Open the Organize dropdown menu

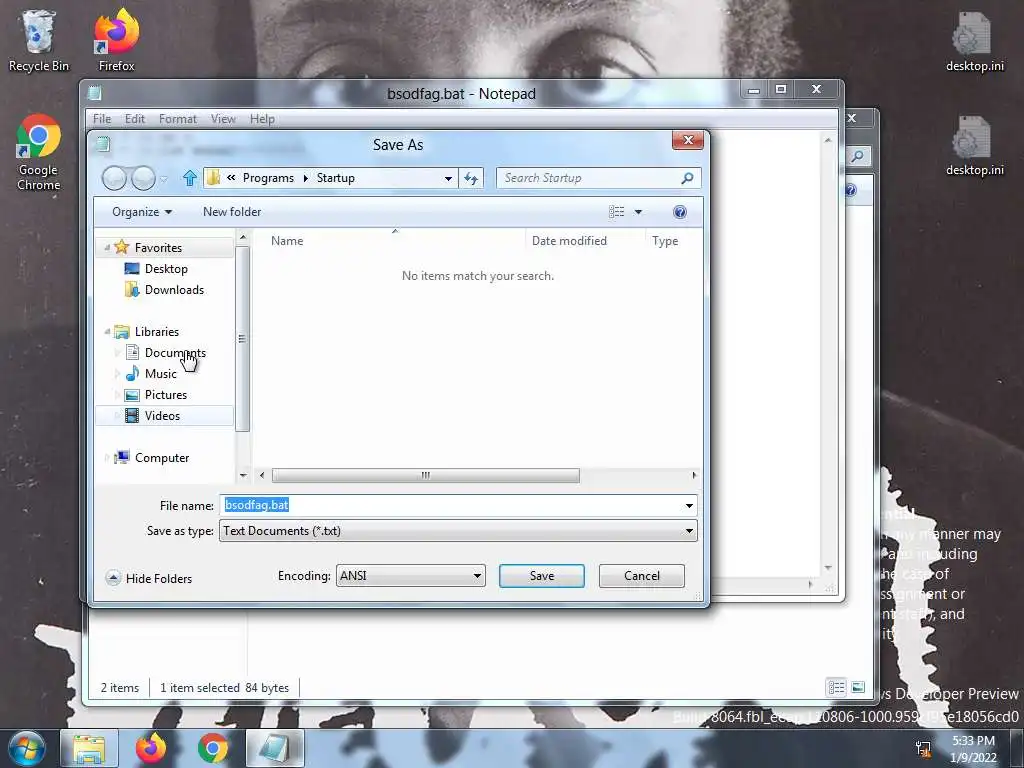[142, 212]
